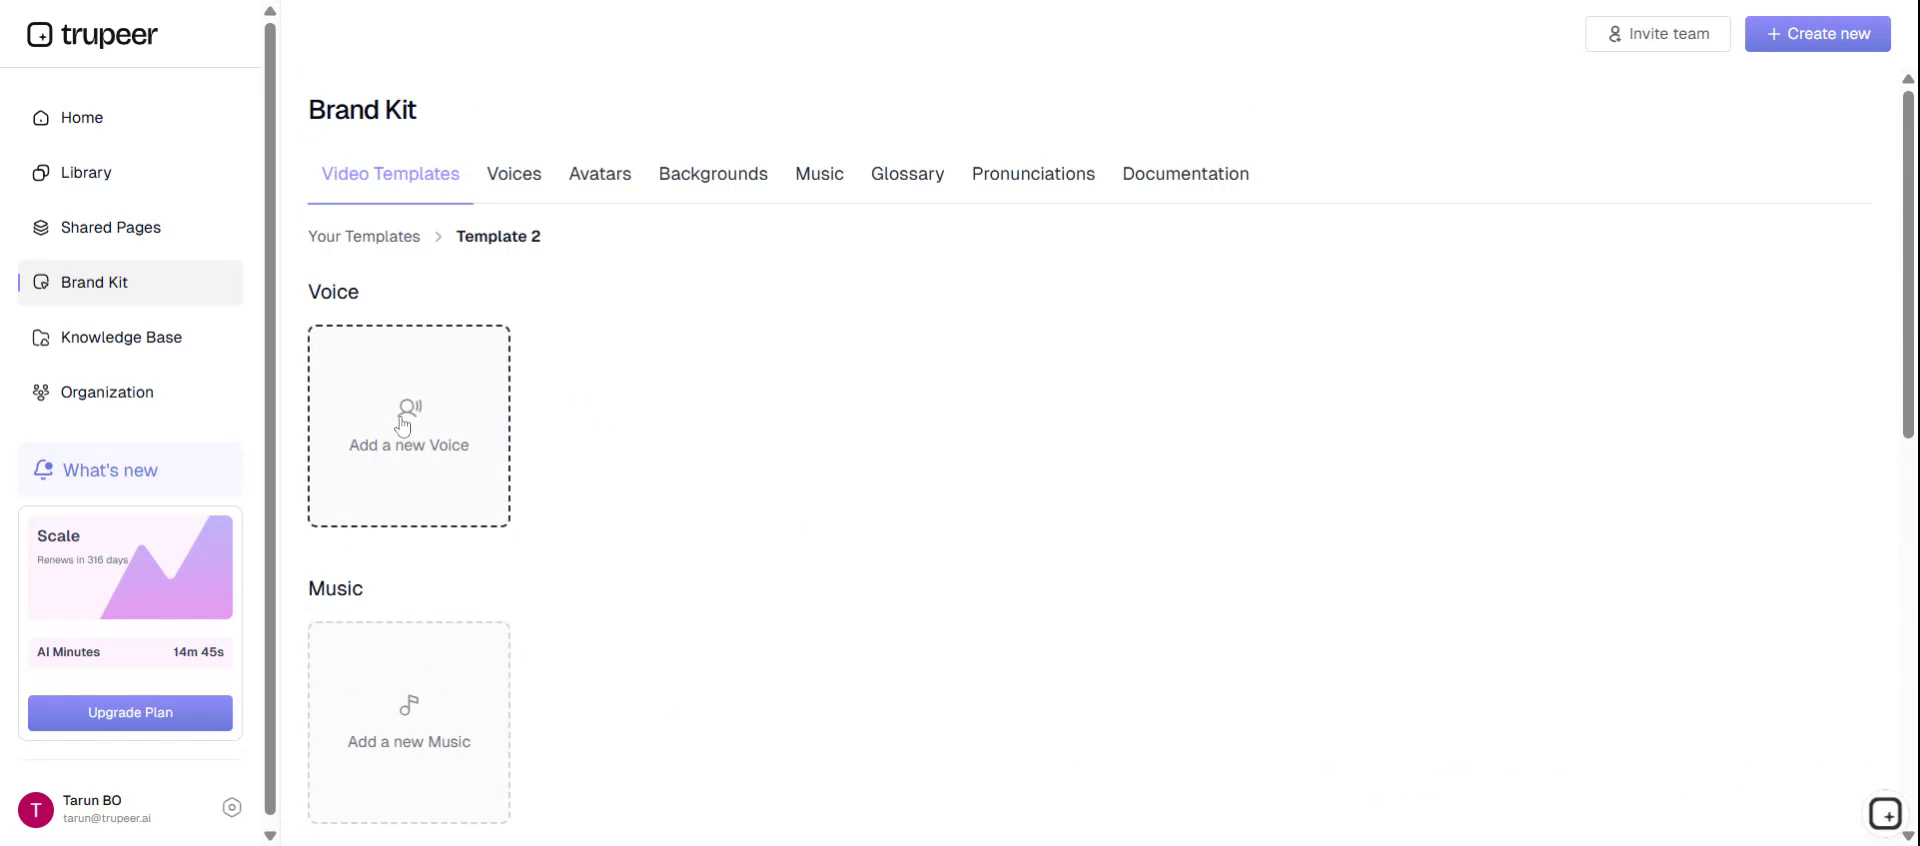
Task: Open the Glossary tab
Action: point(907,174)
